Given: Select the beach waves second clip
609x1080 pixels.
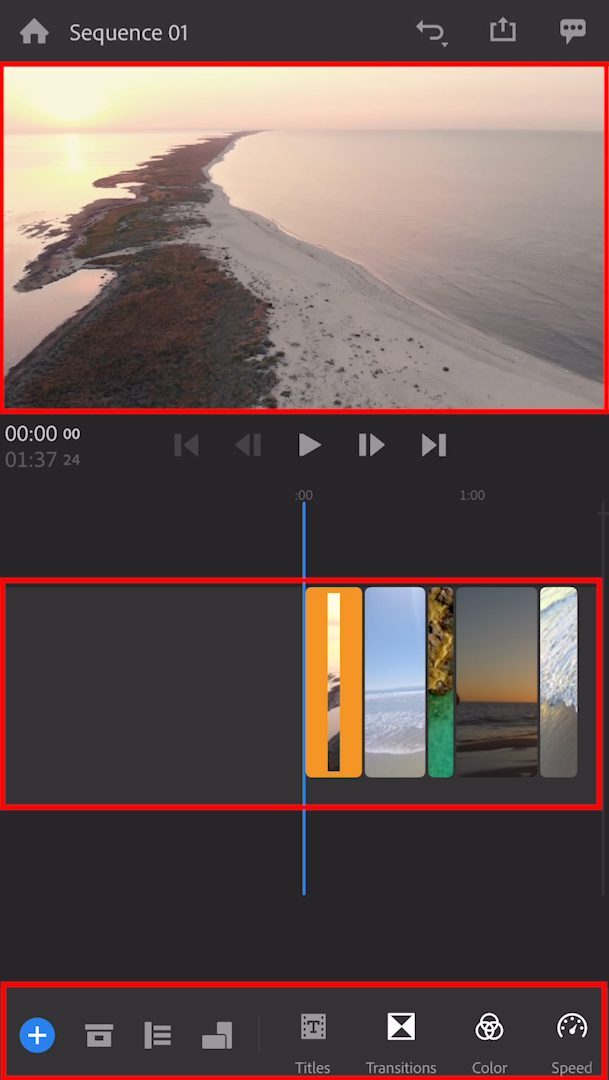Looking at the screenshot, I should click(395, 682).
